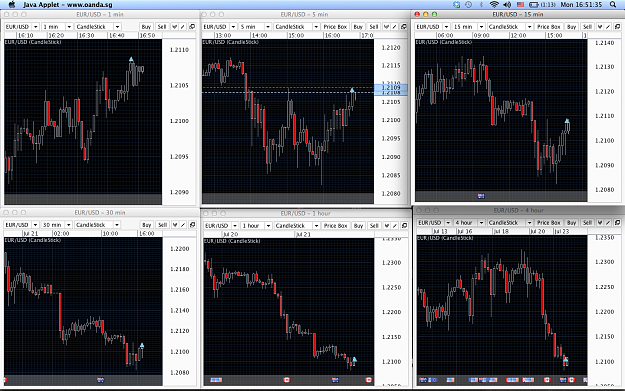Click the detach chart icon in 1 hour window
Screen dimensions: 625x391
[404, 226]
